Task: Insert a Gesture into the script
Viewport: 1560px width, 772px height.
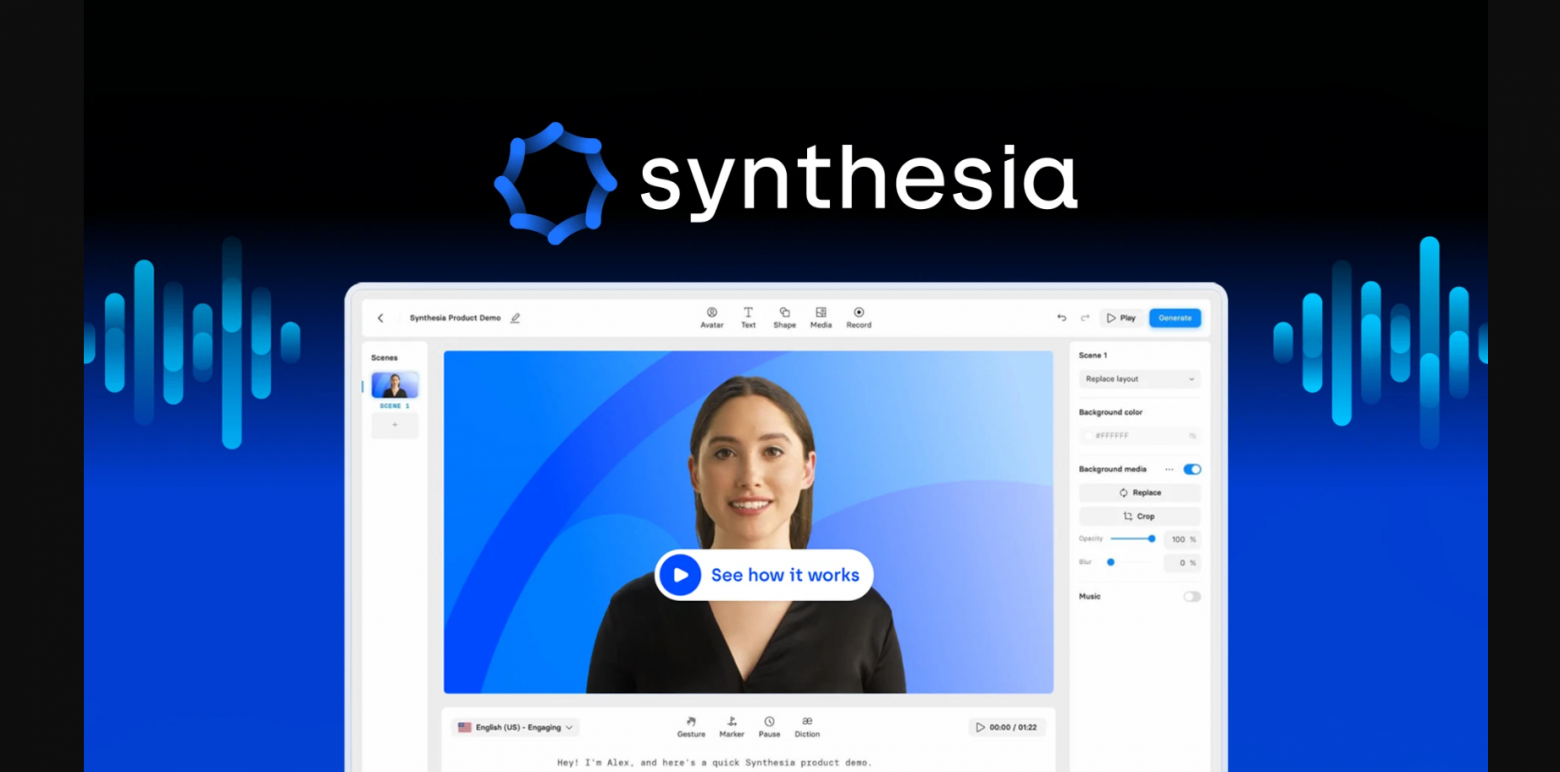Action: click(691, 727)
